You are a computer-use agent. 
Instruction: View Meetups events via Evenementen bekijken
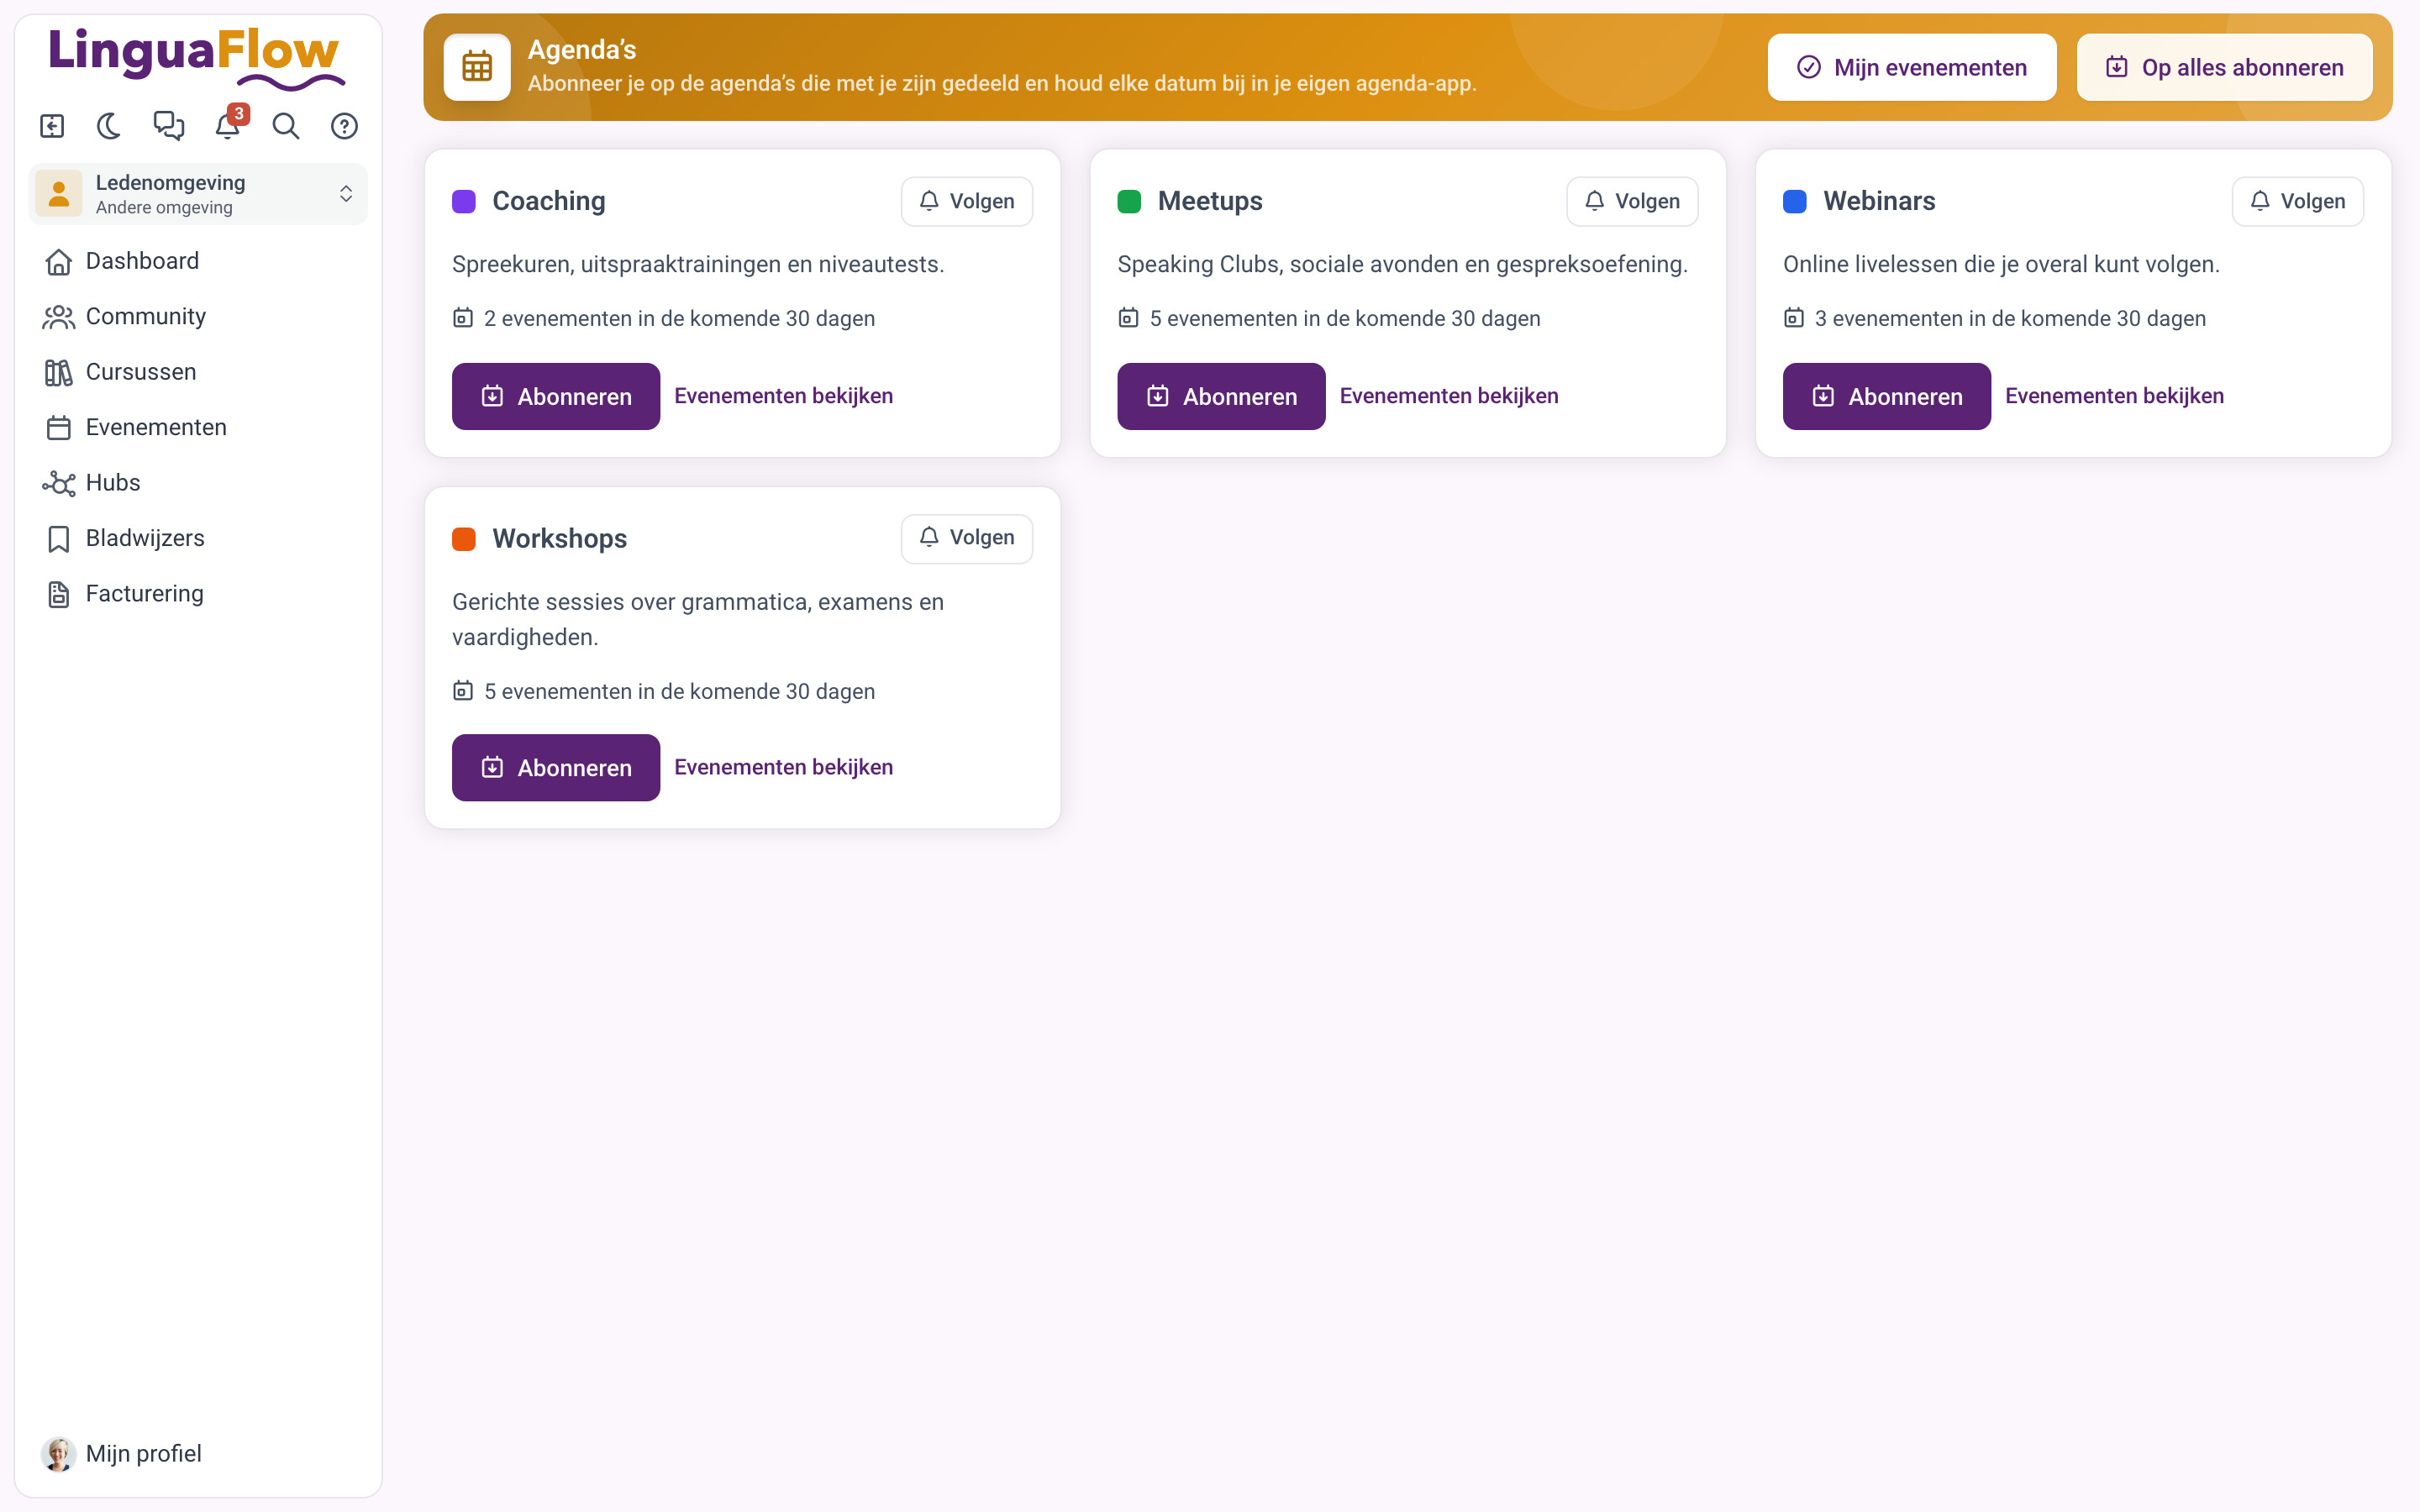1449,396
